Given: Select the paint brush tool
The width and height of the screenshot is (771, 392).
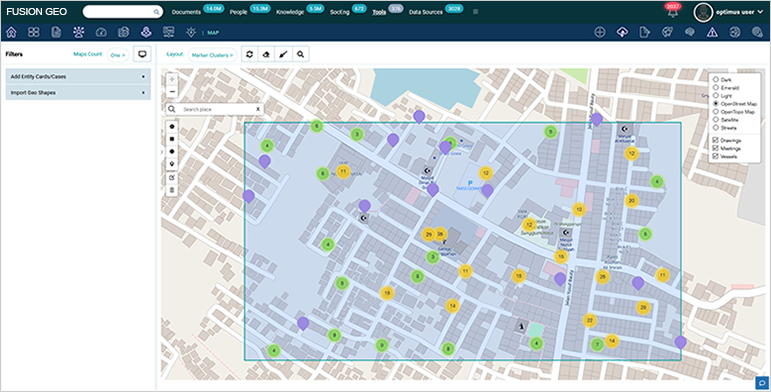Looking at the screenshot, I should coord(283,55).
